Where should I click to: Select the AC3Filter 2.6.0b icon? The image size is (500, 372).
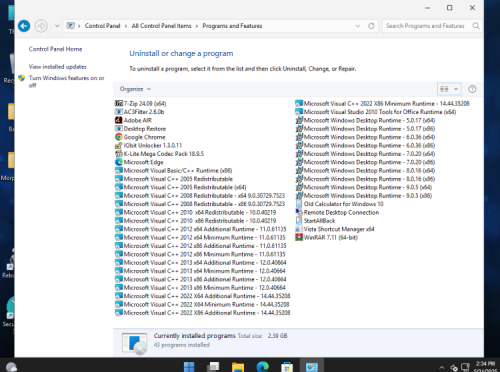tap(119, 112)
